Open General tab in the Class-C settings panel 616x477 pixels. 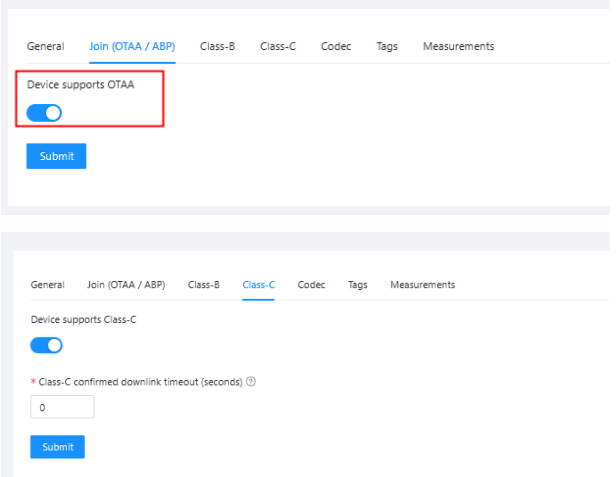click(x=47, y=285)
